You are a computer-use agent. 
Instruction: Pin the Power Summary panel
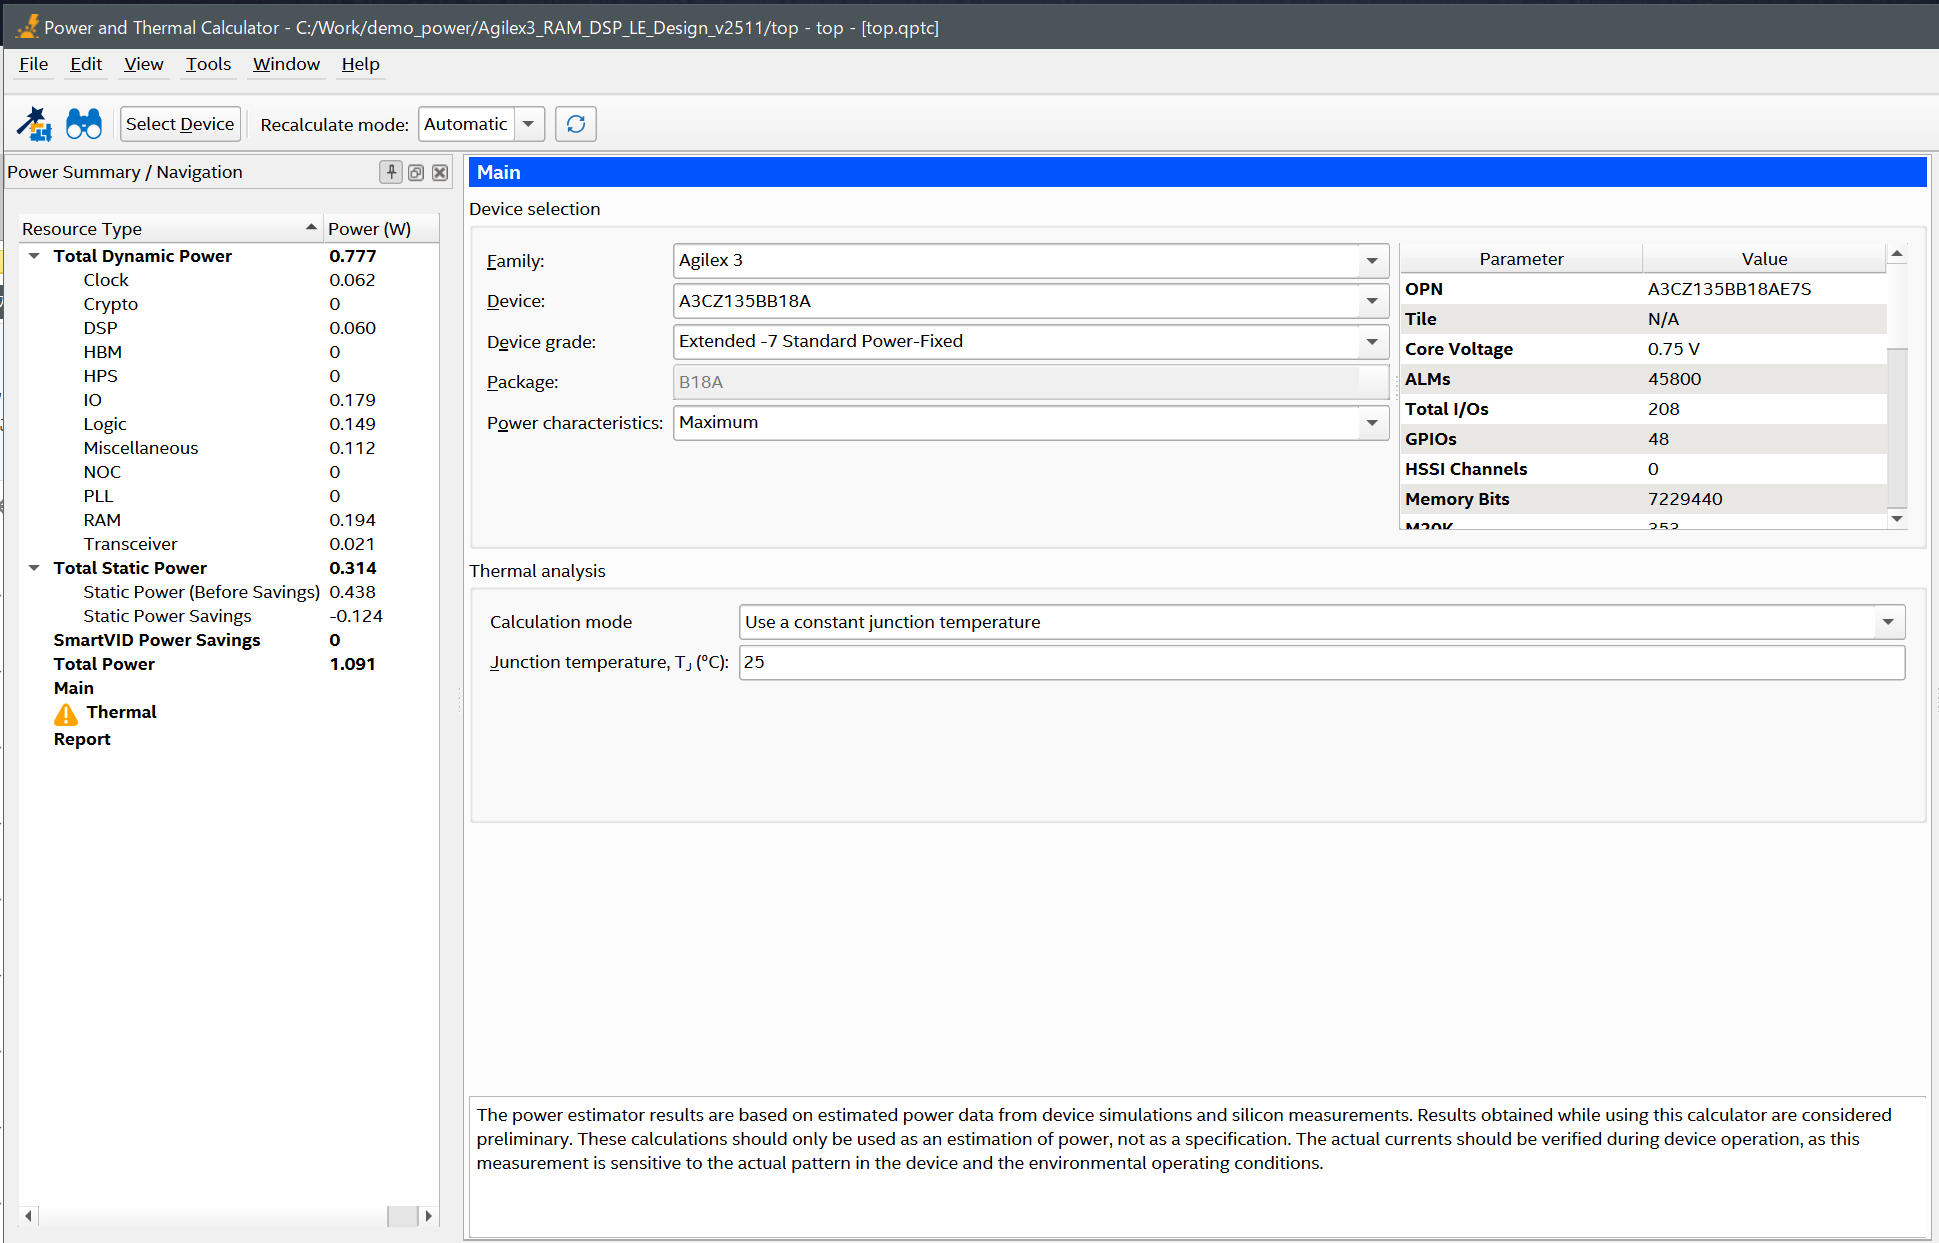(391, 172)
